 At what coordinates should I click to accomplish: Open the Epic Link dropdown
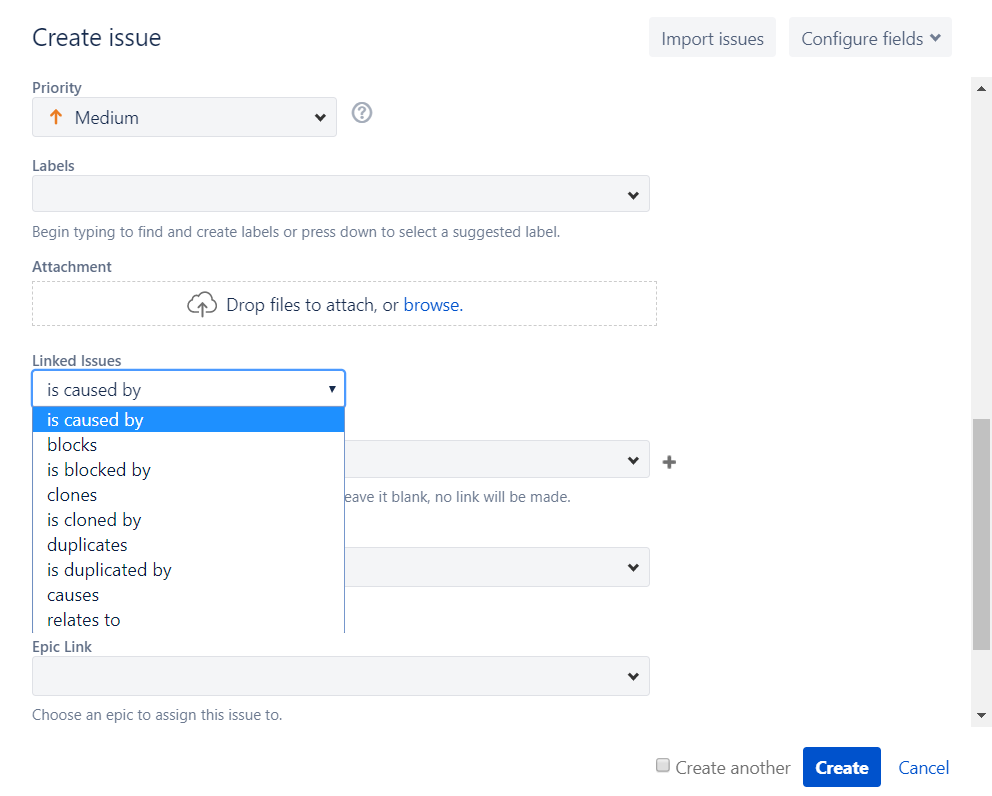[x=340, y=676]
